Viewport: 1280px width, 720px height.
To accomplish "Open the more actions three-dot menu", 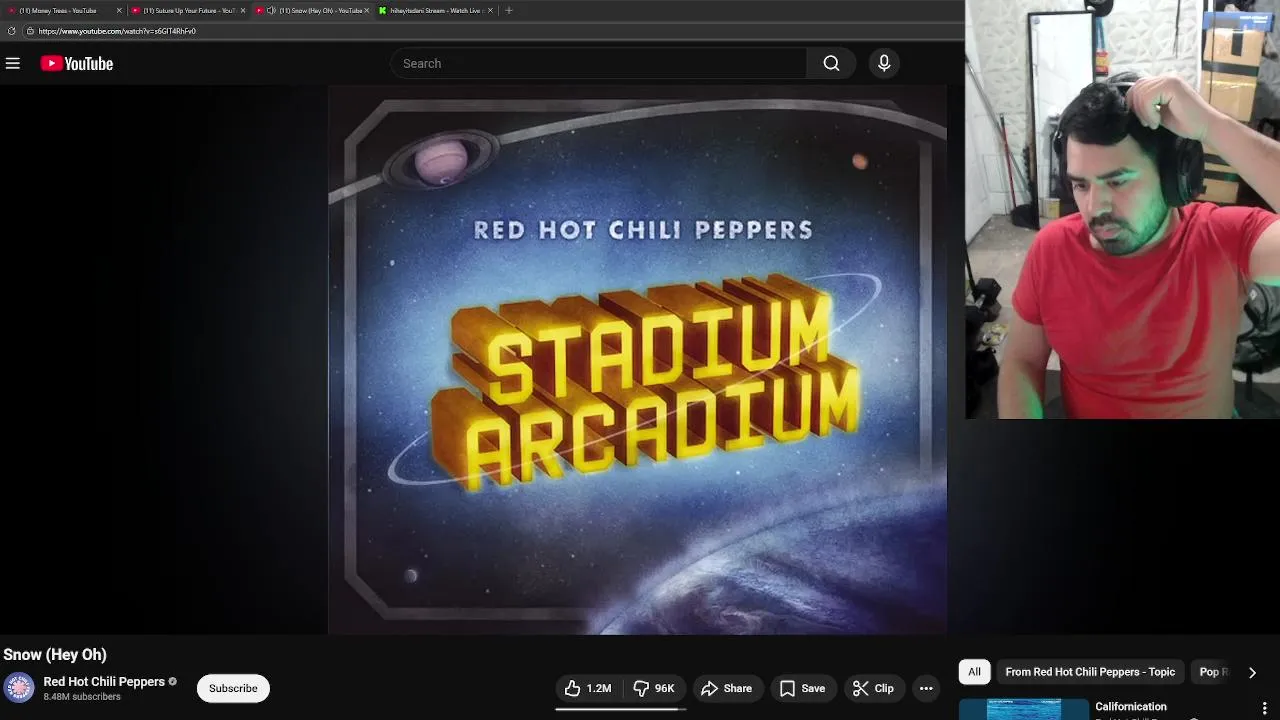I will pyautogui.click(x=926, y=688).
